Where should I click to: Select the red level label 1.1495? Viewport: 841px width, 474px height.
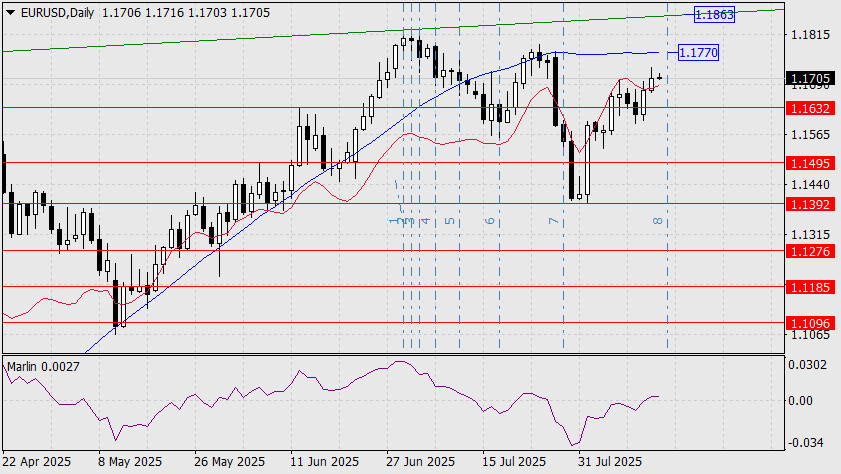pyautogui.click(x=810, y=163)
